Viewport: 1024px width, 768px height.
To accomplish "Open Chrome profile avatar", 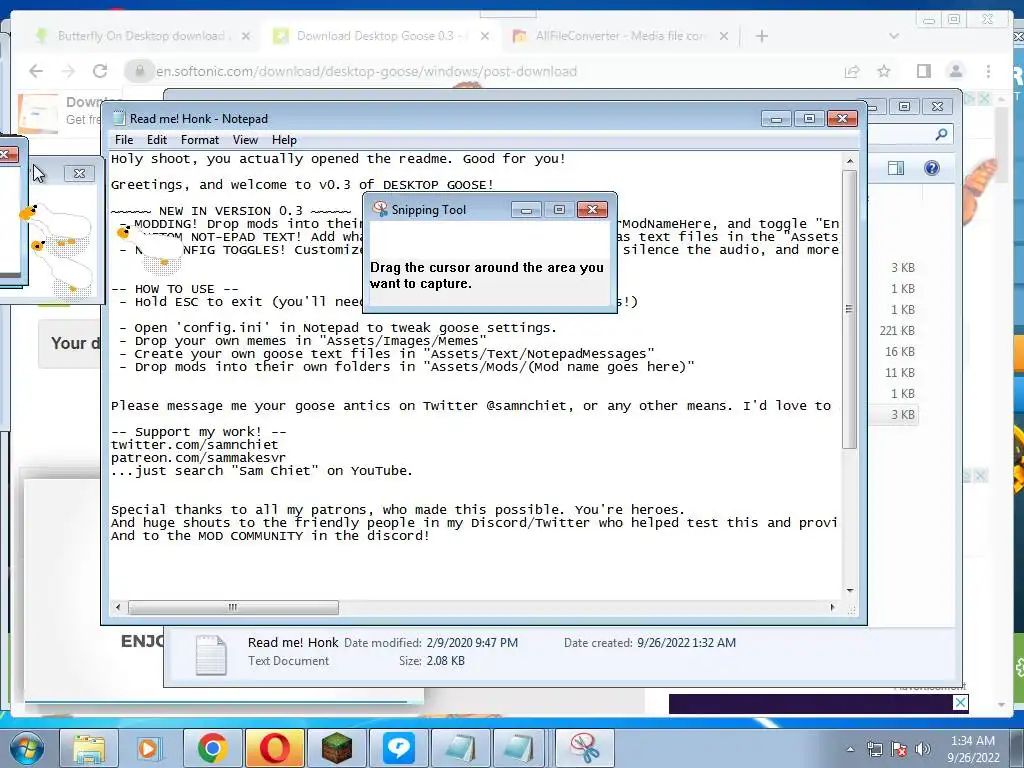I will pos(955,71).
